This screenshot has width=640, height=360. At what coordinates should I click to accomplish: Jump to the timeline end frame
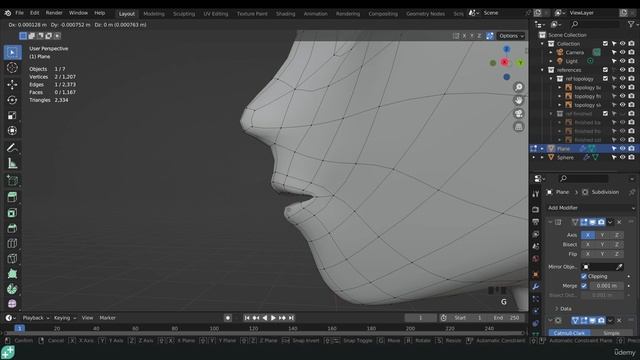coord(291,318)
